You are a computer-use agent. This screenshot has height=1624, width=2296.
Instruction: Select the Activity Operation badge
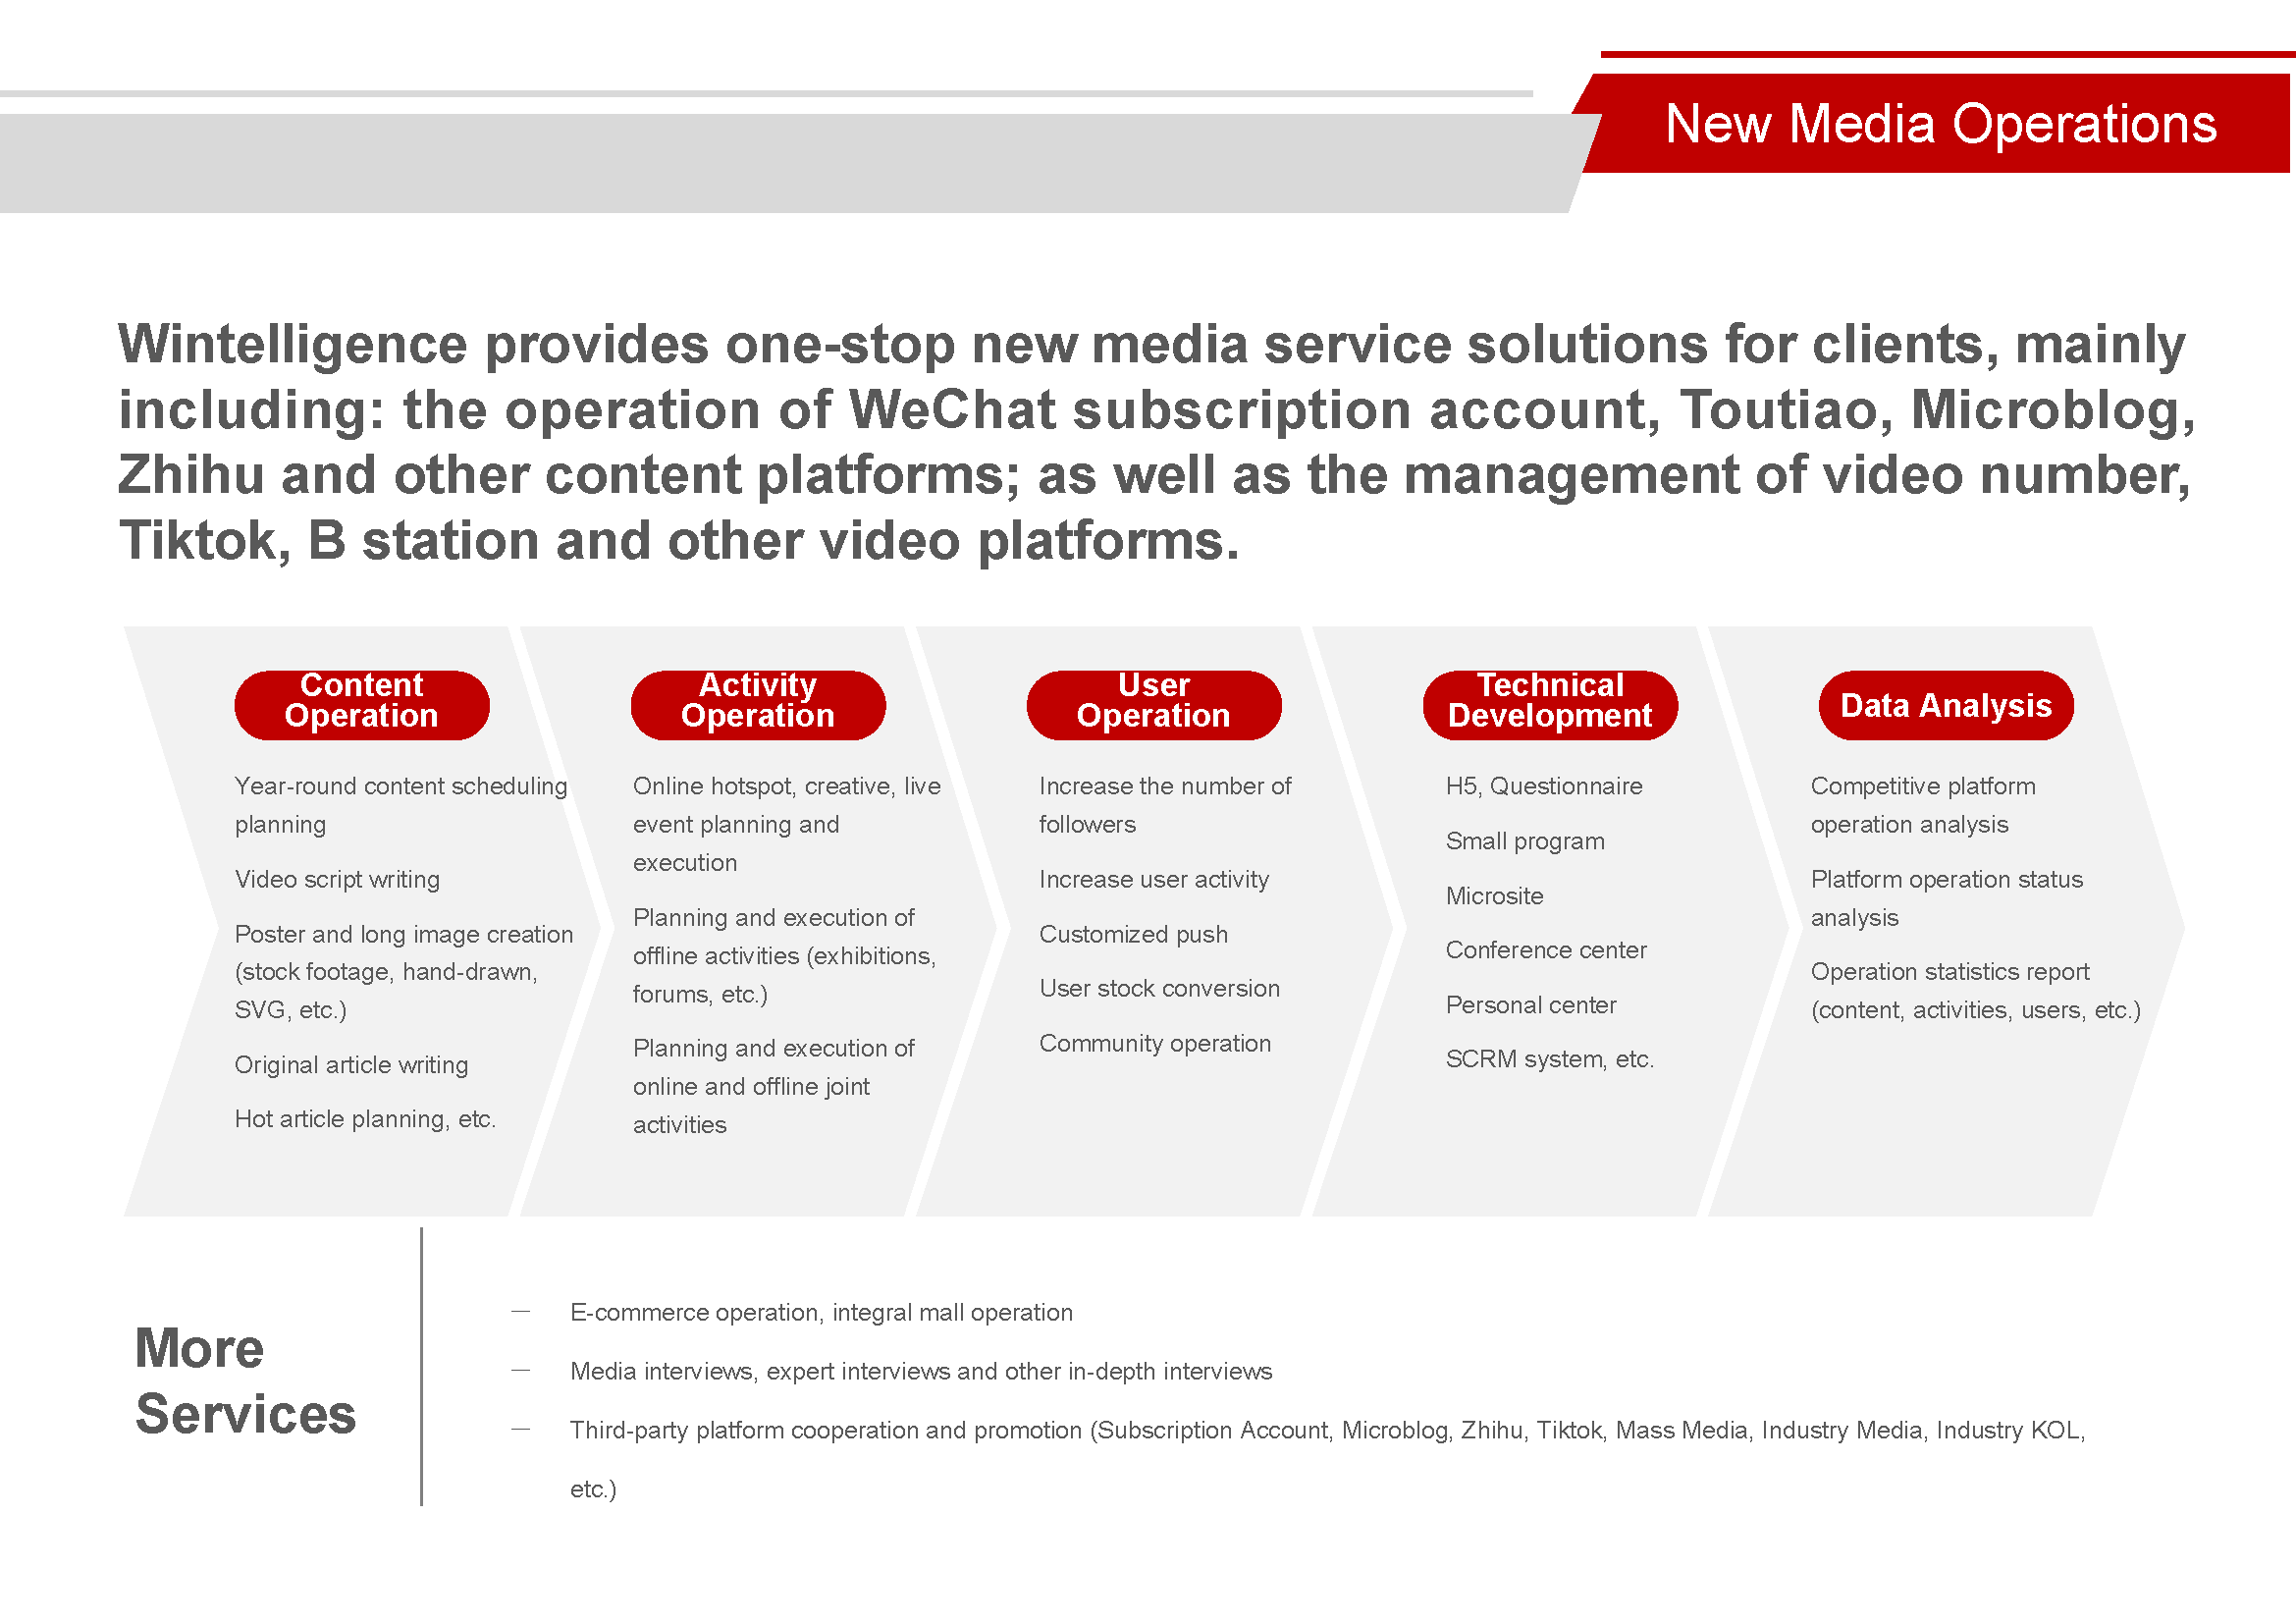[757, 704]
